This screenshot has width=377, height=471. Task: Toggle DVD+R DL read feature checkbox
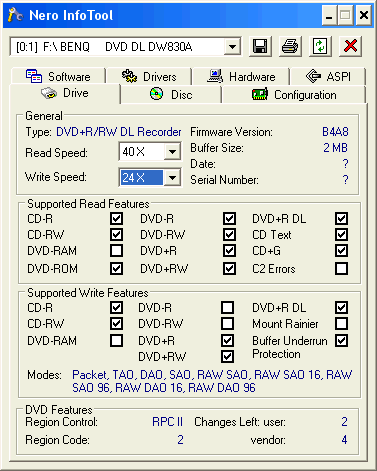pos(342,219)
